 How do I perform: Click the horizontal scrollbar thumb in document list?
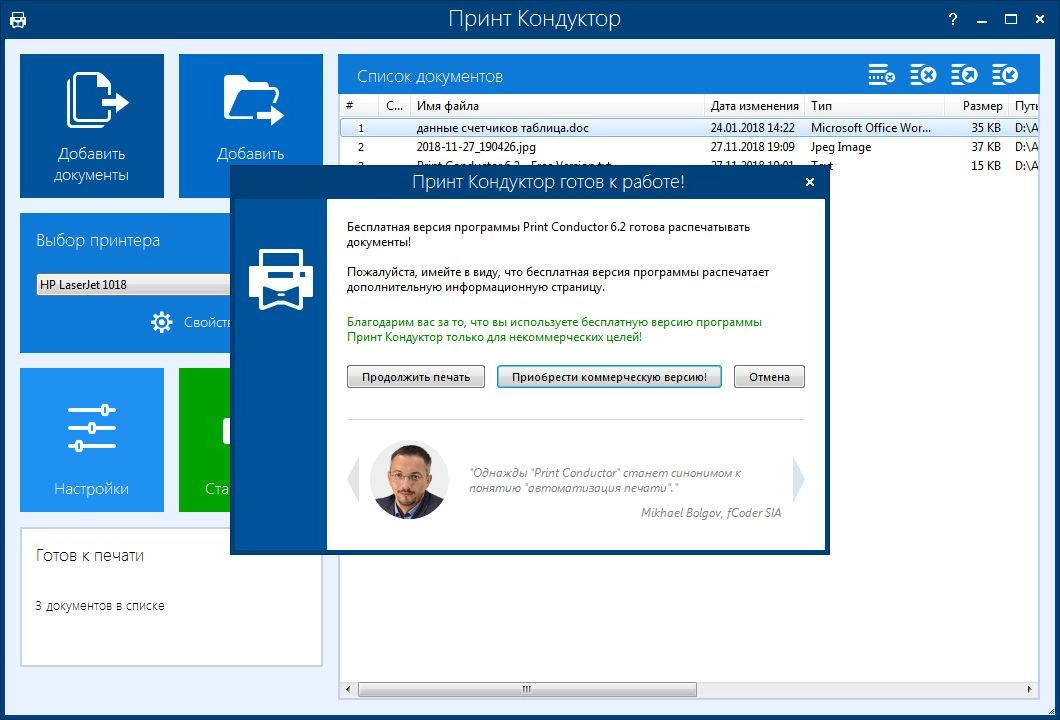(527, 690)
